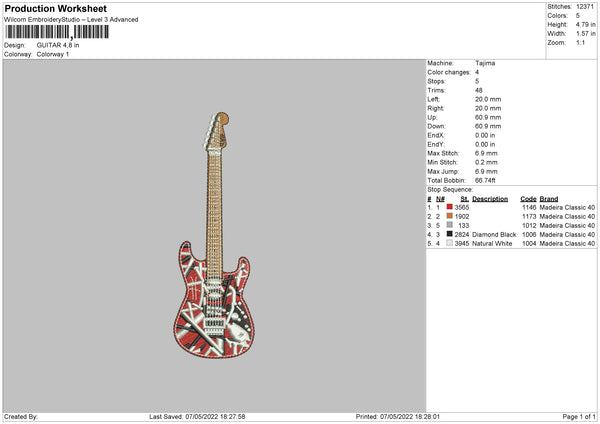Click thread code 1146

pyautogui.click(x=529, y=207)
